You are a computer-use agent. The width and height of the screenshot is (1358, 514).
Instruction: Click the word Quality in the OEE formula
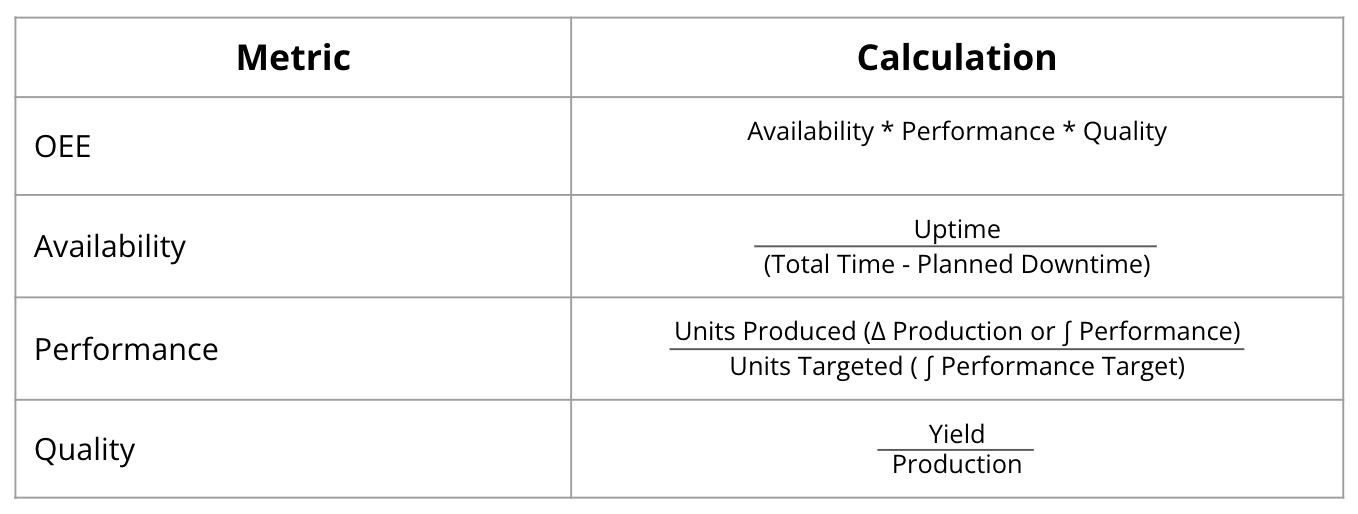click(x=1125, y=131)
